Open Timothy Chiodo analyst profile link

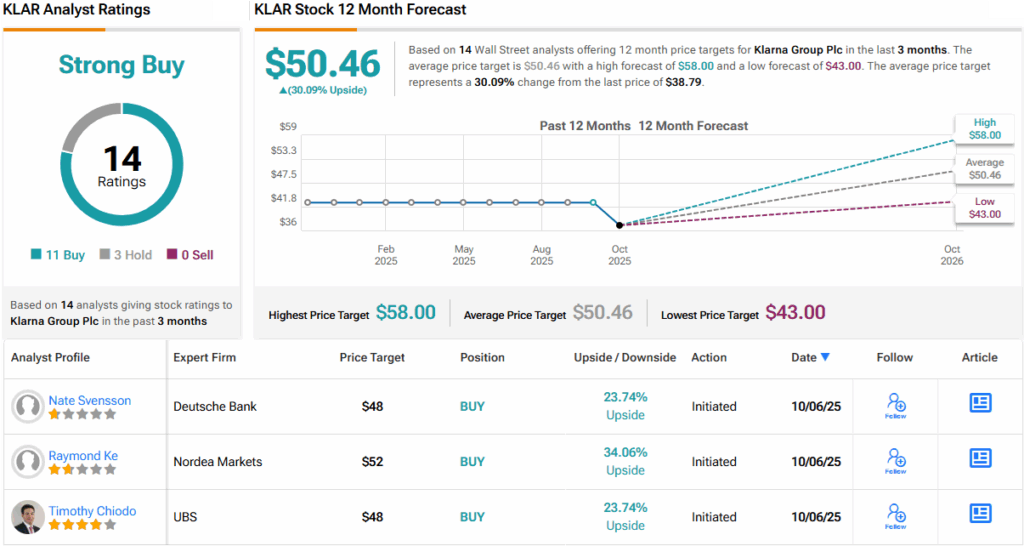coord(92,511)
